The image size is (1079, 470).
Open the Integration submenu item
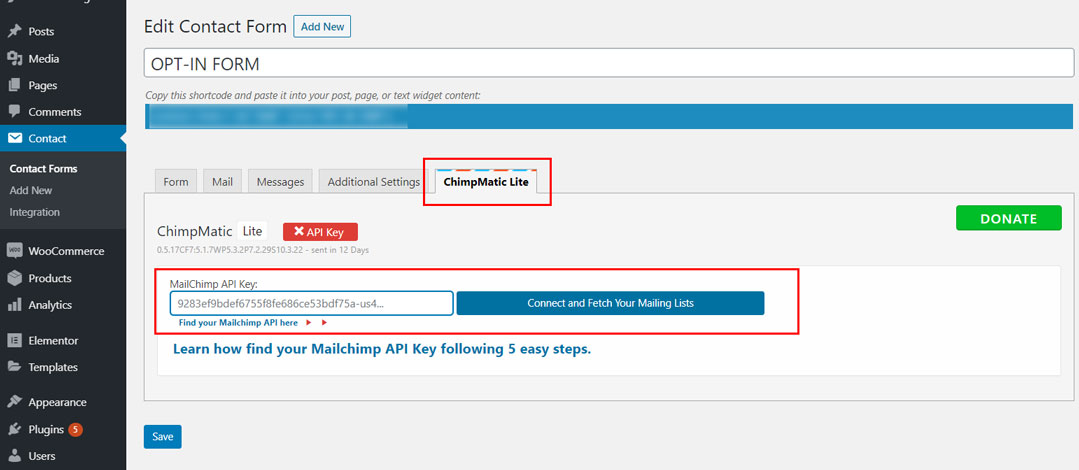pos(34,212)
